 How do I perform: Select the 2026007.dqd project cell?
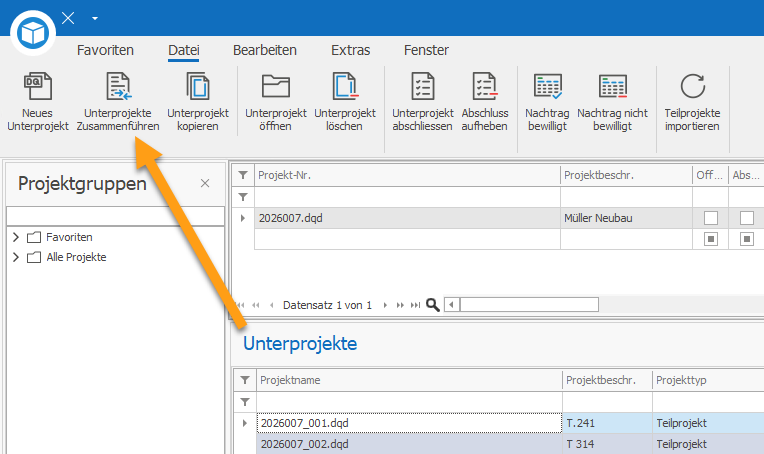coord(407,218)
